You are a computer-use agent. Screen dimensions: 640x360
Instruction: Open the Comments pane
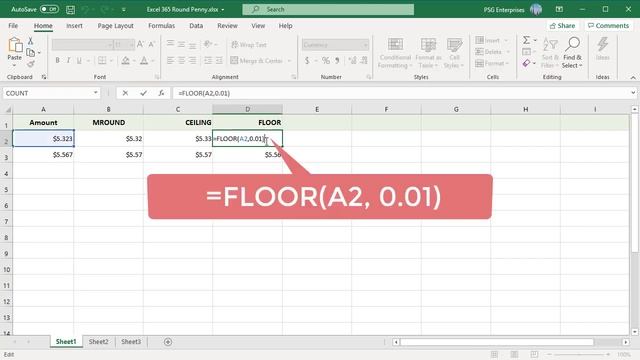point(608,26)
